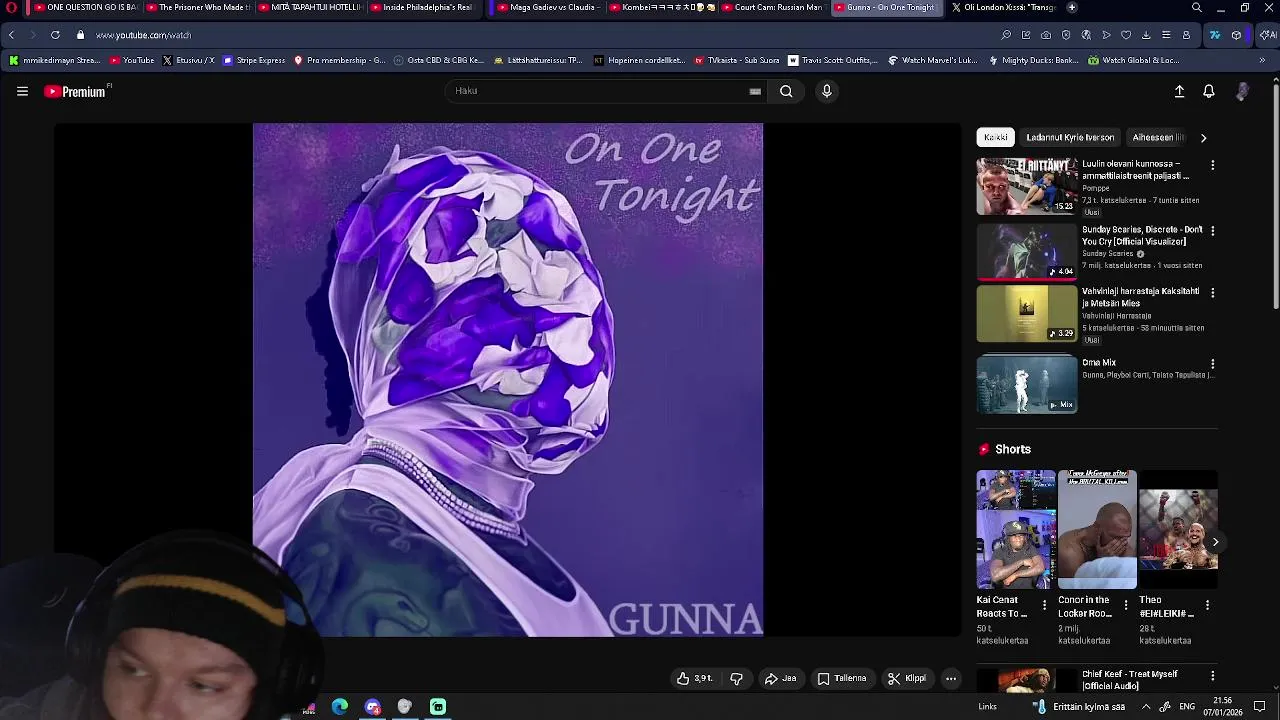
Task: Open the Windows notification center
Action: 1260,707
